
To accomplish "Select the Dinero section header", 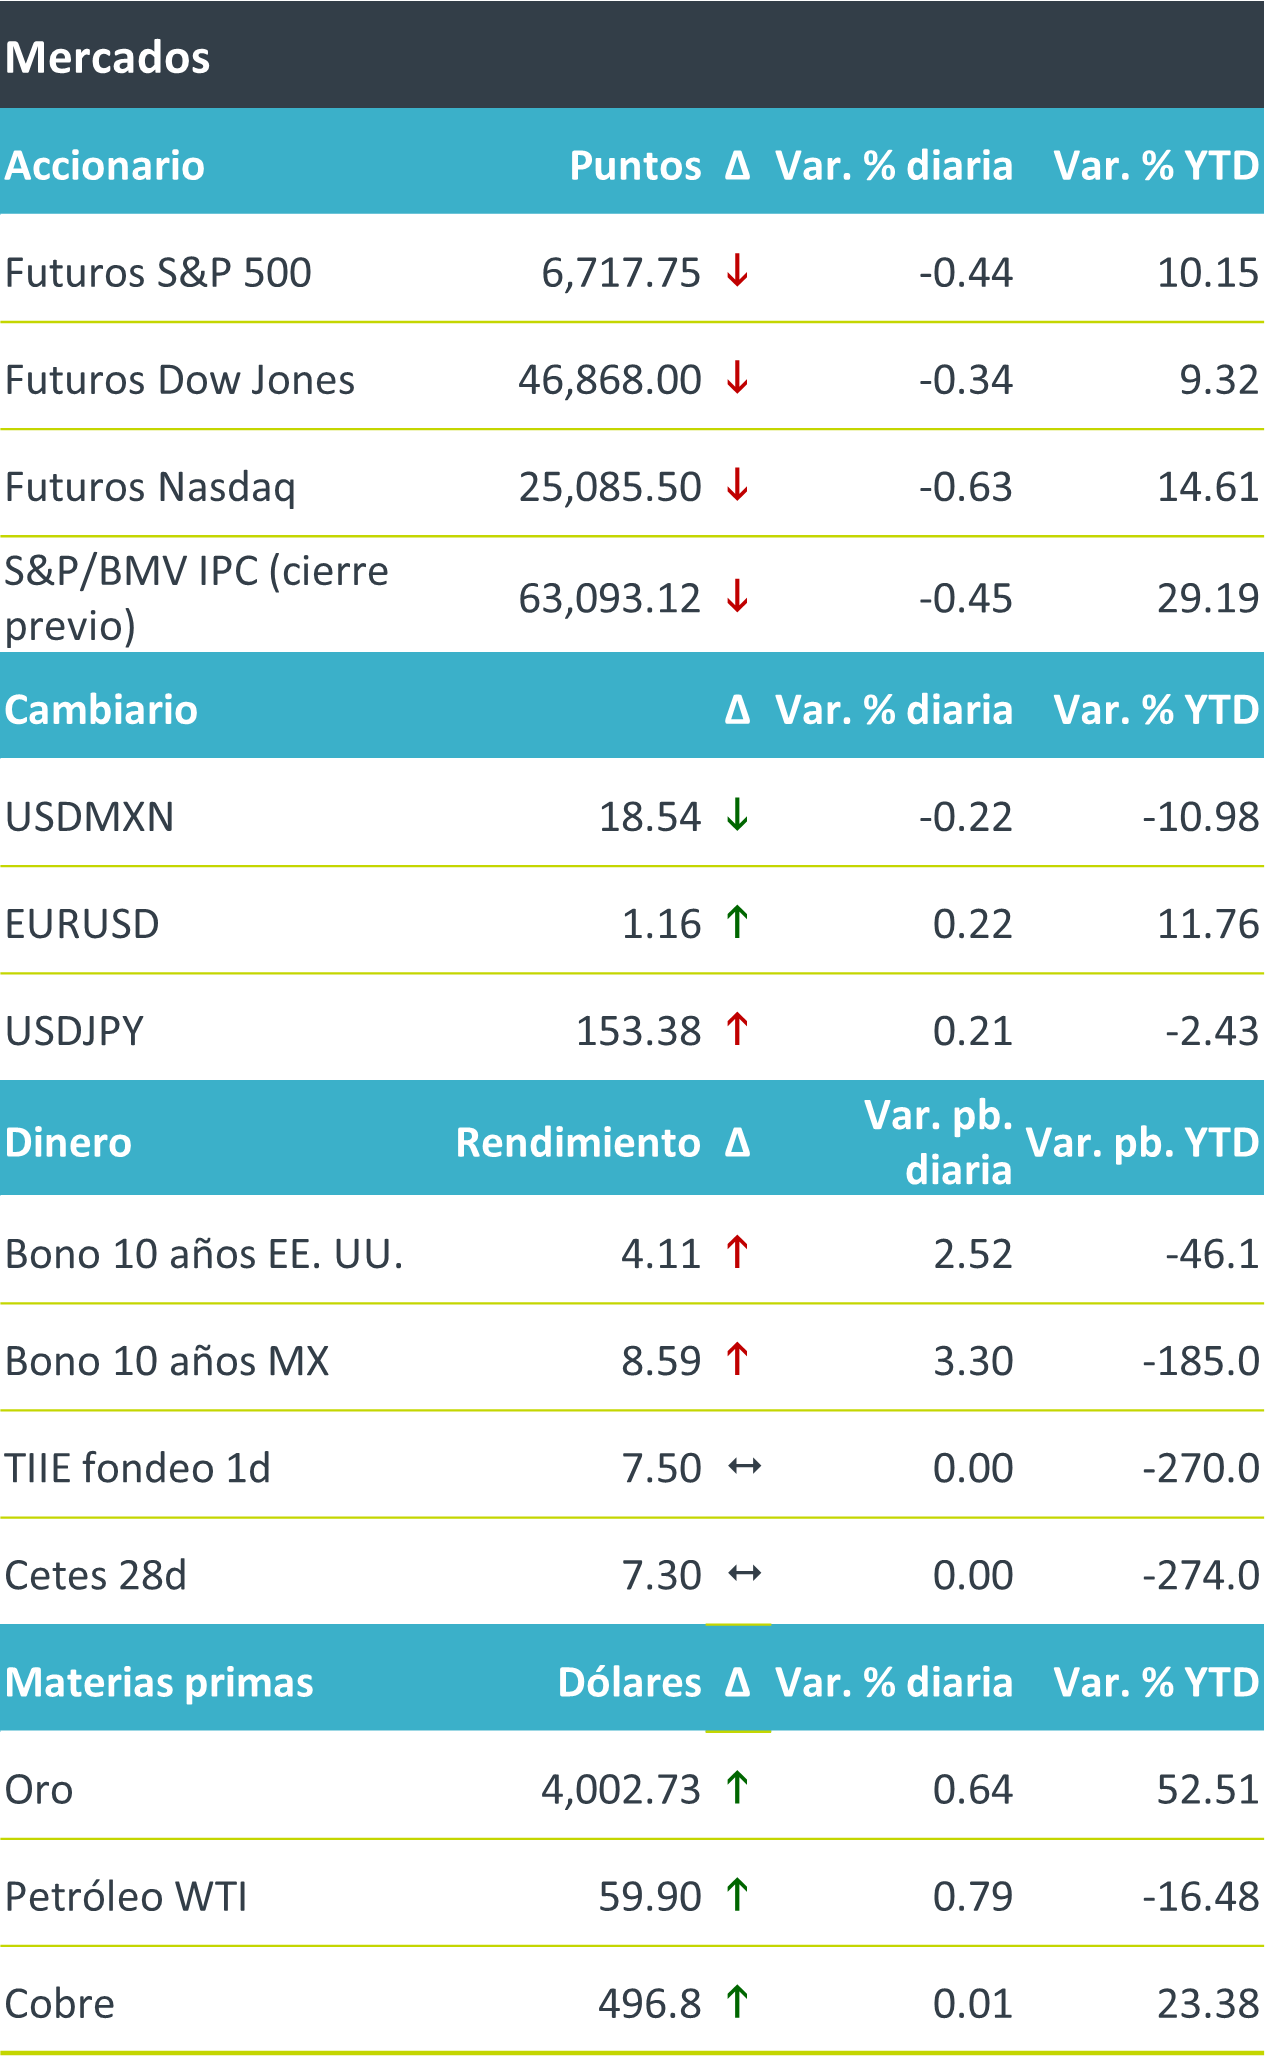I will [x=68, y=1142].
